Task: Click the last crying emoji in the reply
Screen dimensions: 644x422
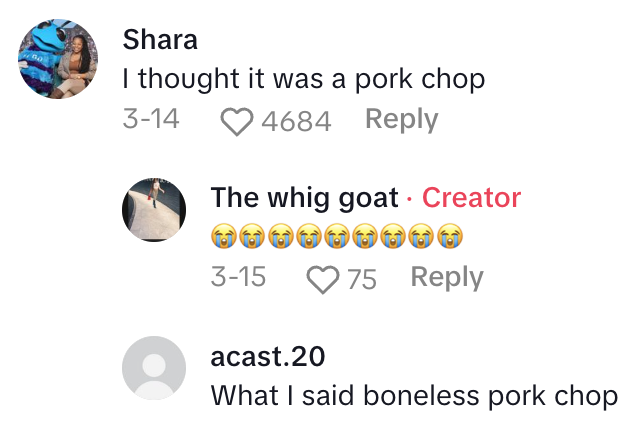Action: 450,236
